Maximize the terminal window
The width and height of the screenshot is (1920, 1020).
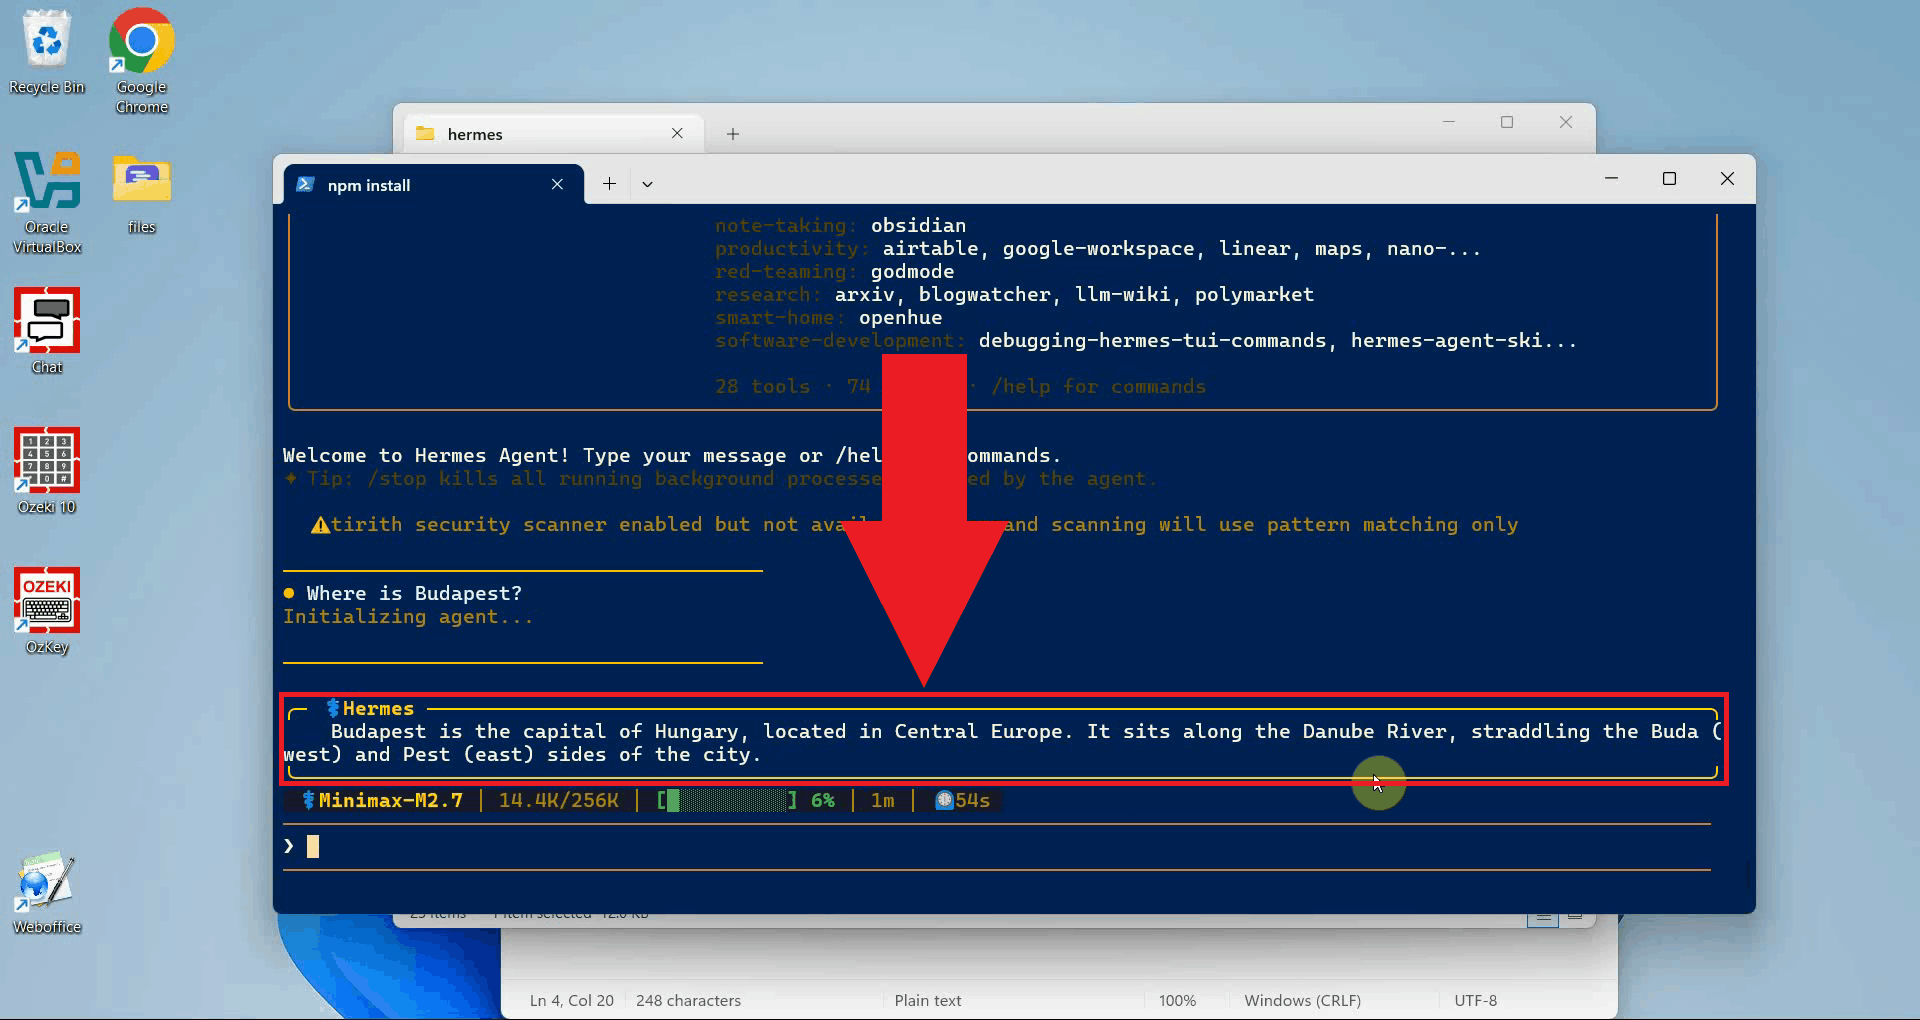coord(1669,179)
